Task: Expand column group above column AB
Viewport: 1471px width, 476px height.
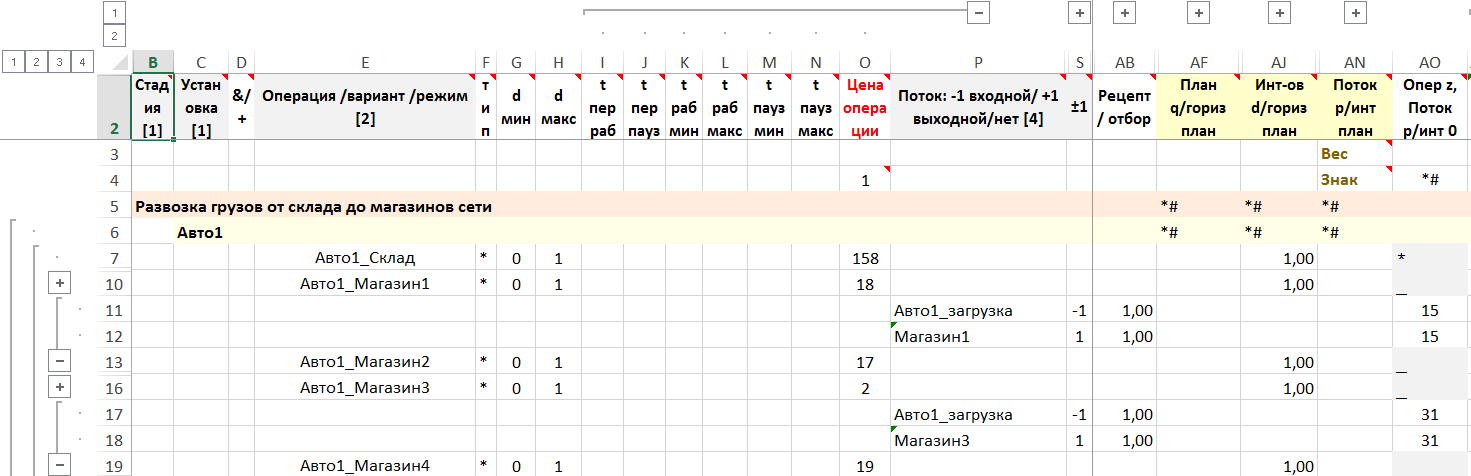Action: [1124, 12]
